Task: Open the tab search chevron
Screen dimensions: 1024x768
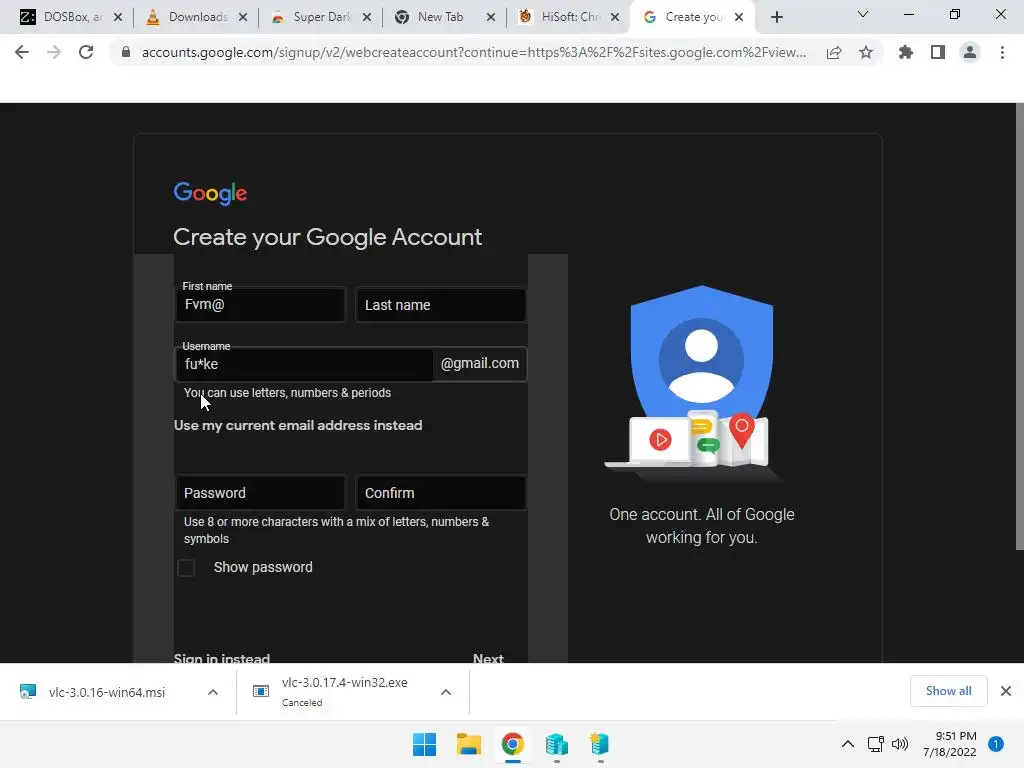Action: (x=863, y=14)
